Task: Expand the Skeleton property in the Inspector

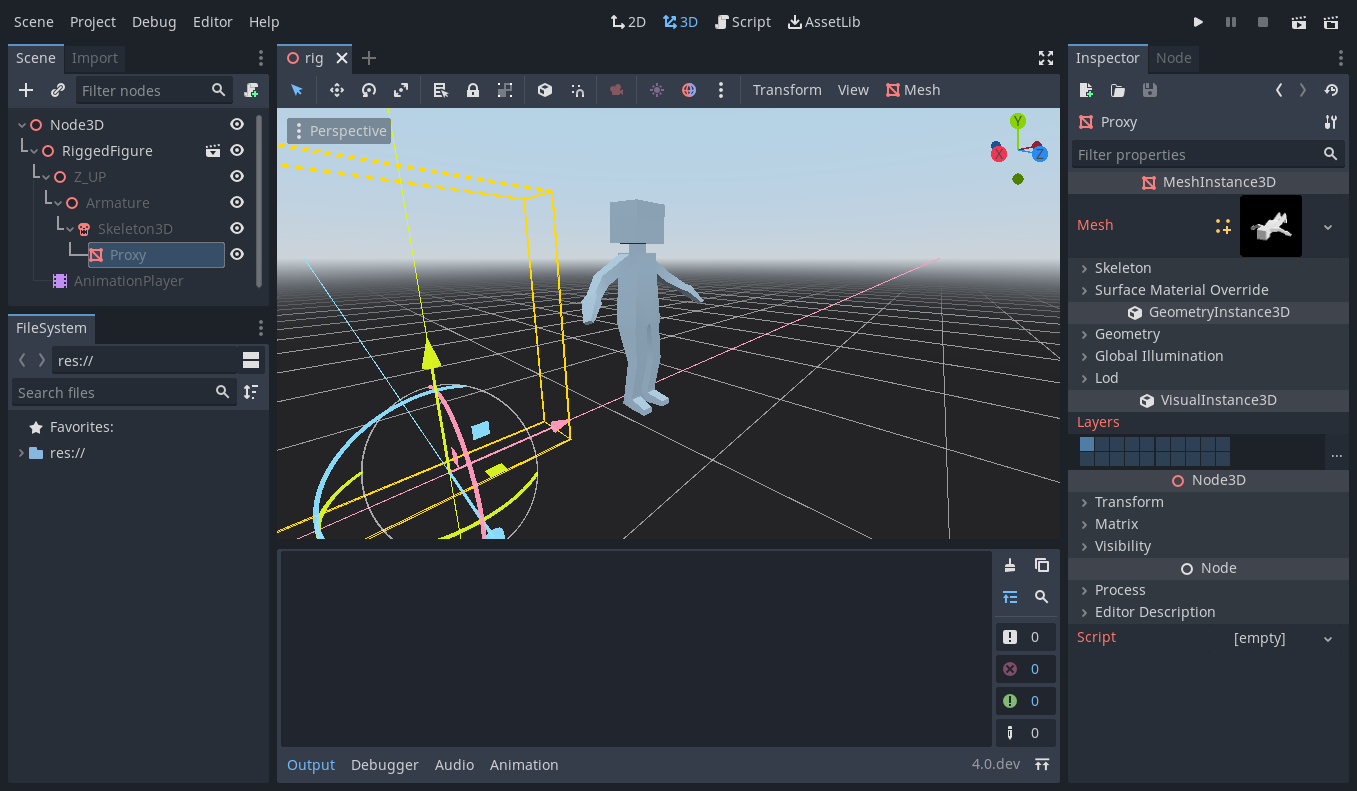Action: point(1120,267)
